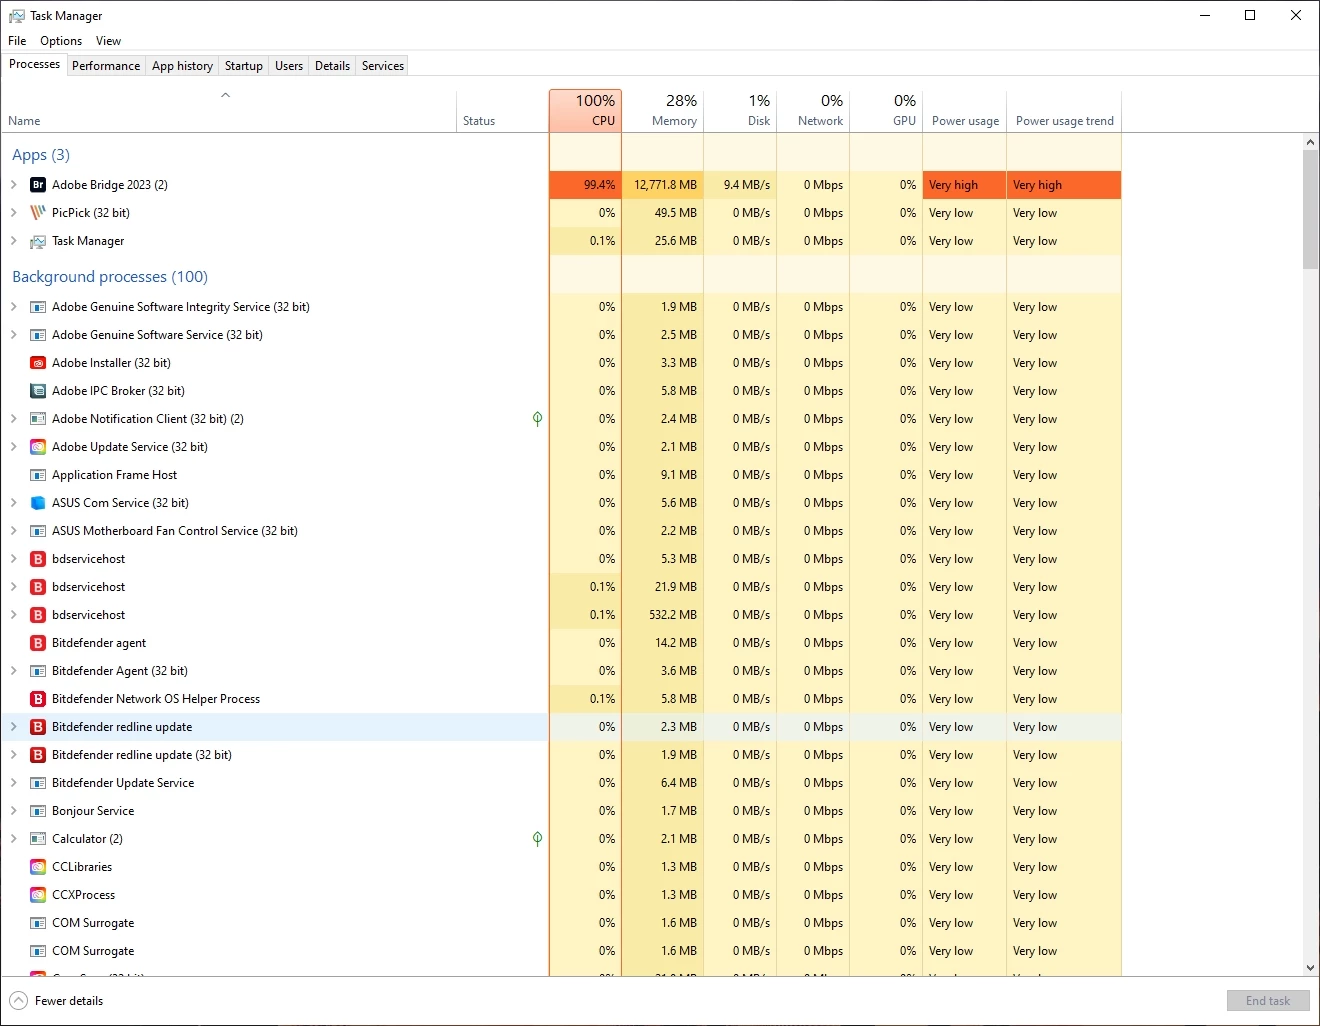1320x1026 pixels.
Task: Click the Adobe Update Service icon
Action: (38, 447)
